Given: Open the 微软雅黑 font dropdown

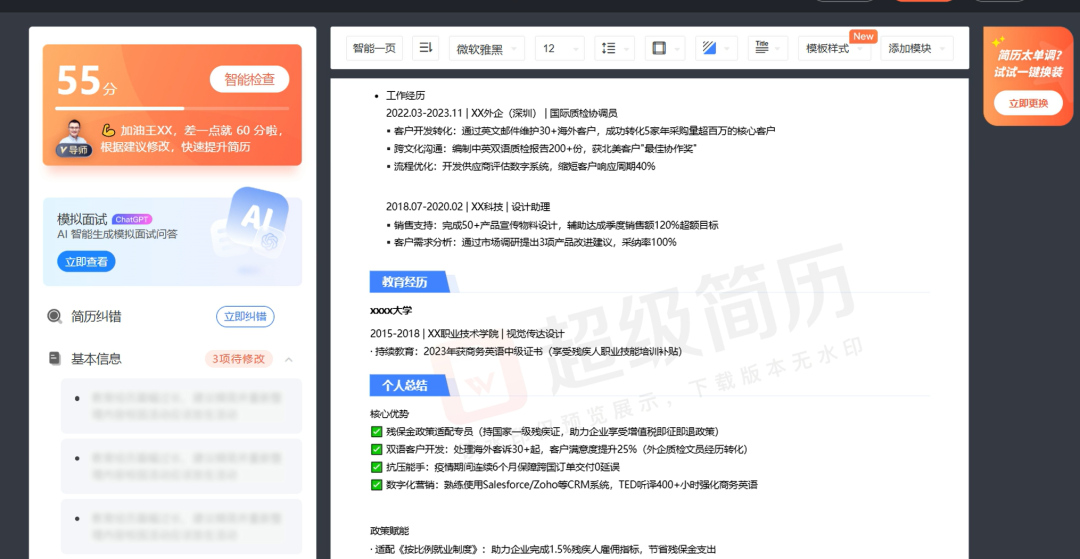Looking at the screenshot, I should 486,48.
